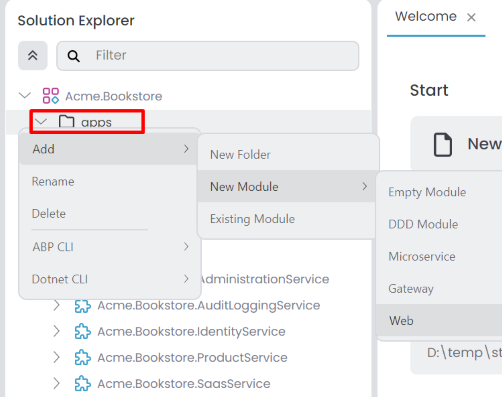Select Acme.Bookstore.AuditLoggingService module
Screen dimensions: 502x397
pos(209,306)
